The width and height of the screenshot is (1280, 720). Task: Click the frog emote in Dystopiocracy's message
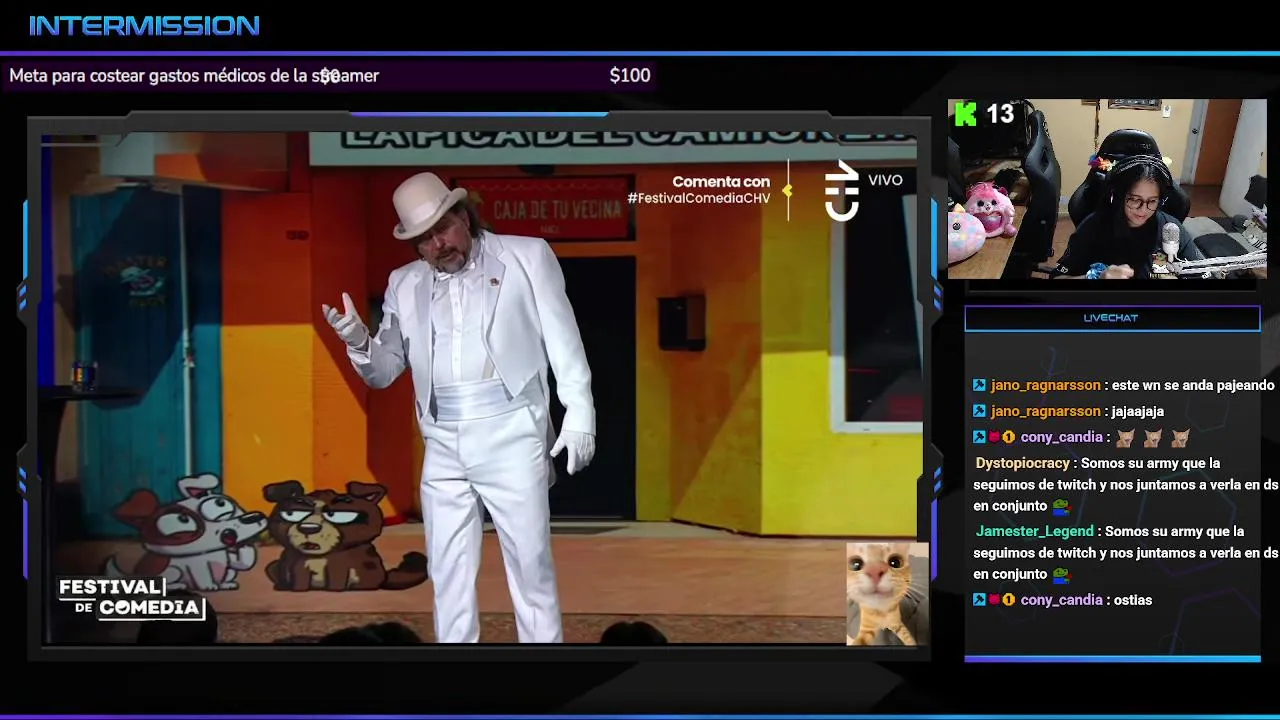coord(1061,506)
